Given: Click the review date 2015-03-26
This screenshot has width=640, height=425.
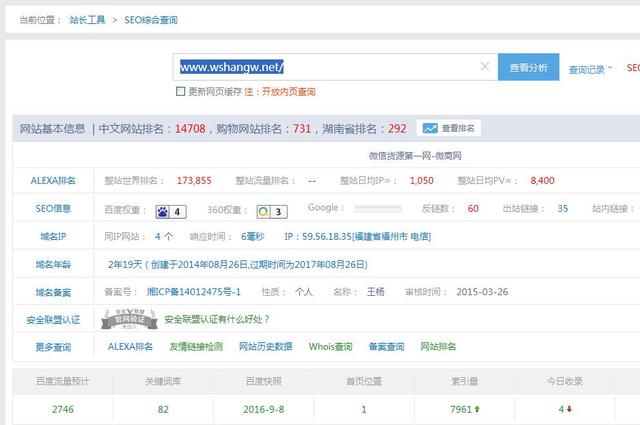Looking at the screenshot, I should (x=482, y=292).
